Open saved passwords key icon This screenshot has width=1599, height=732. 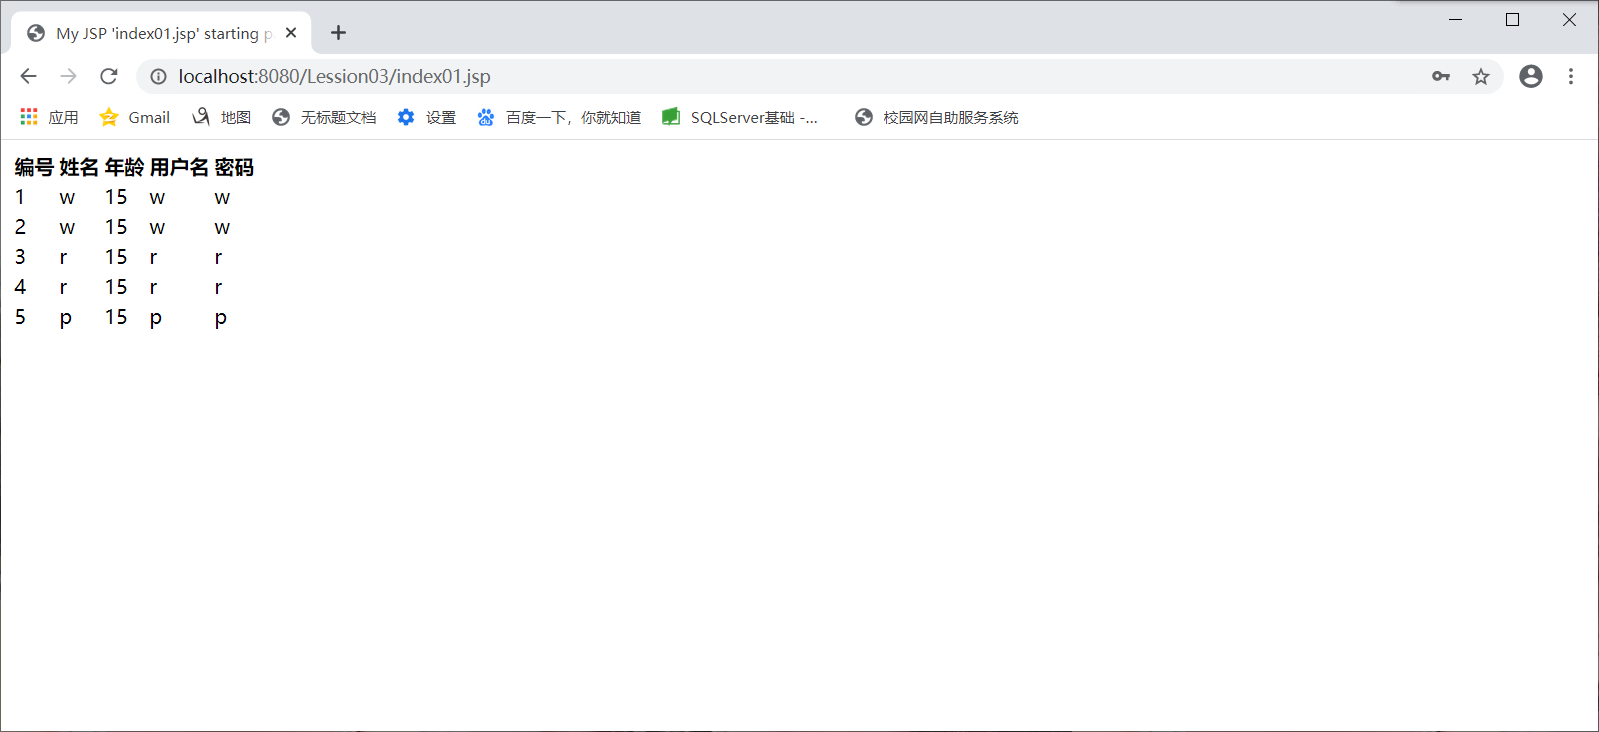coord(1441,76)
